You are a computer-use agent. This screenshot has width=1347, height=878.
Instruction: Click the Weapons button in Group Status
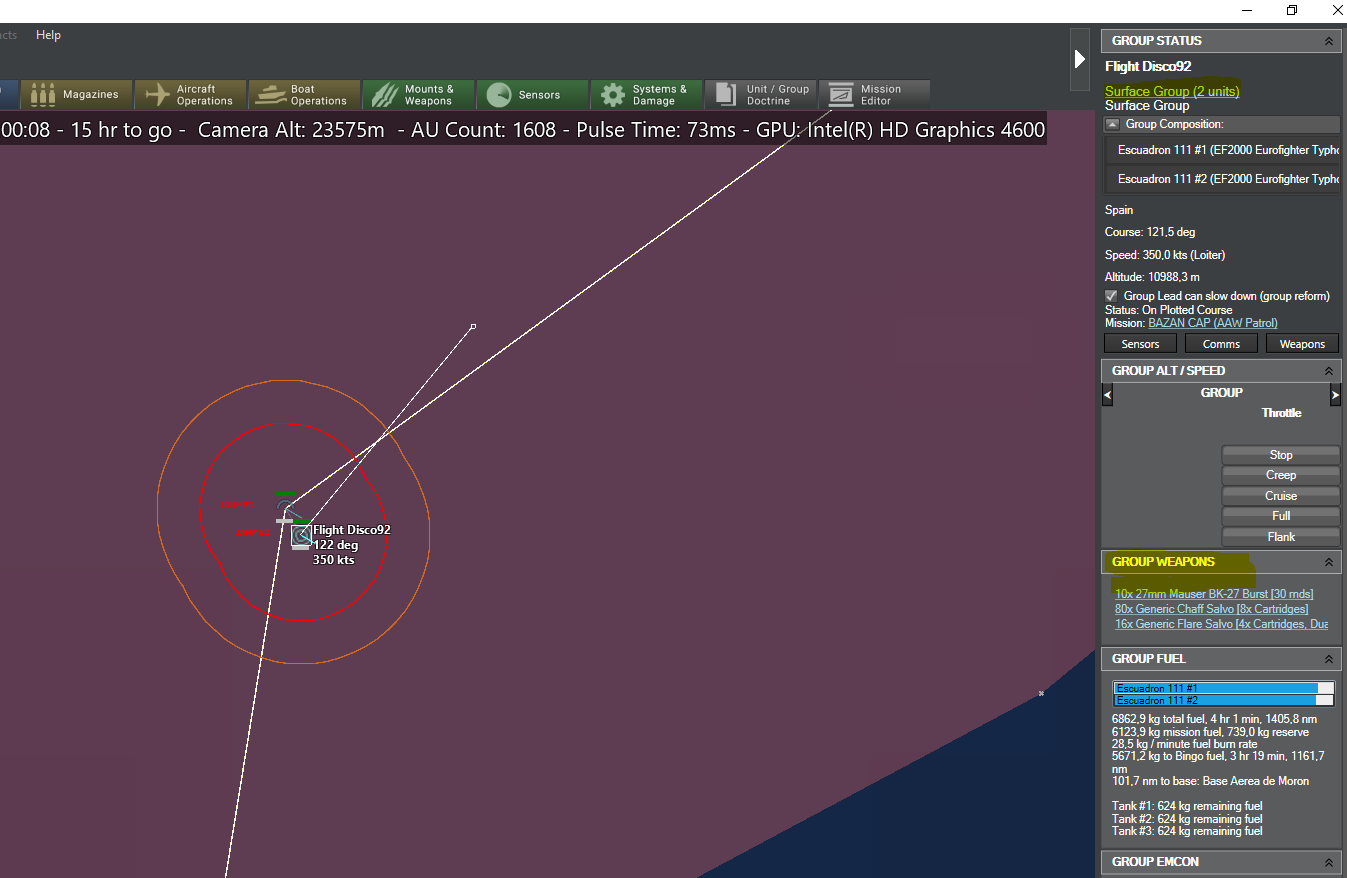(1302, 344)
